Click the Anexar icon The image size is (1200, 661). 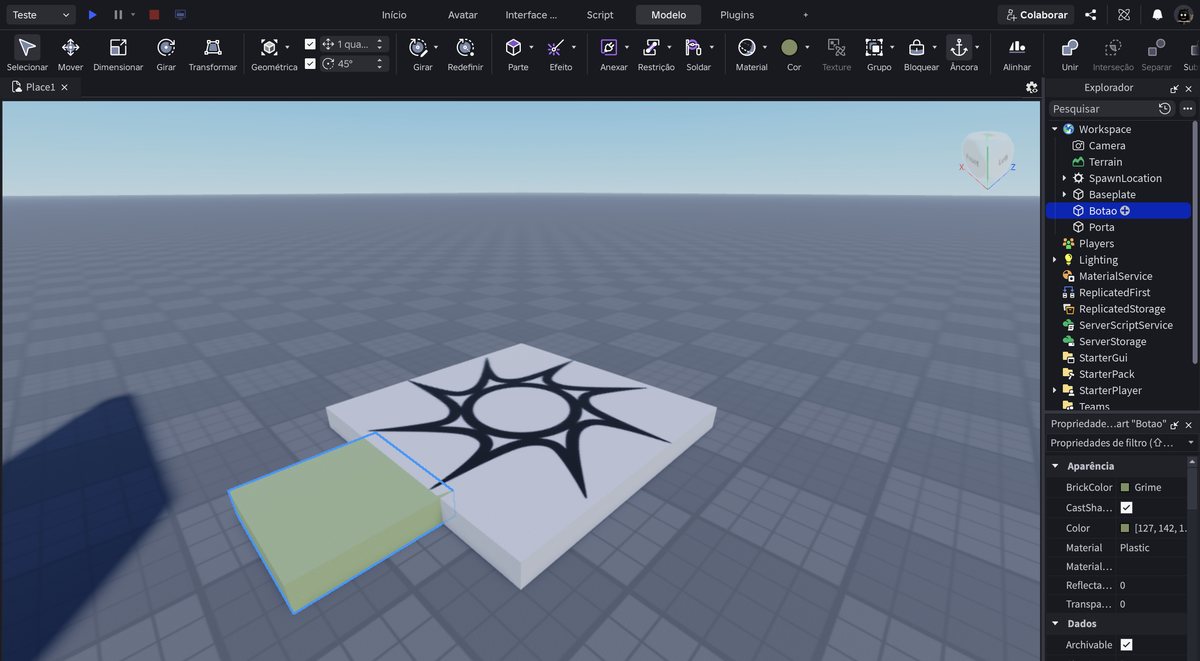coord(608,47)
